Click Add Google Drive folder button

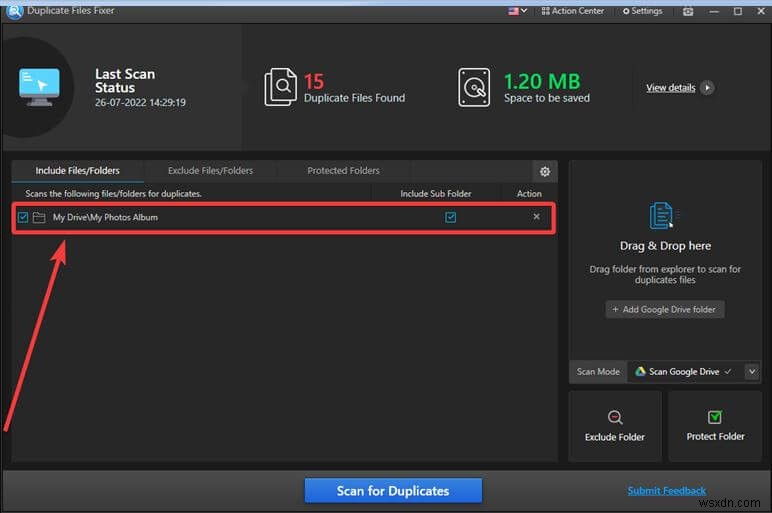665,309
